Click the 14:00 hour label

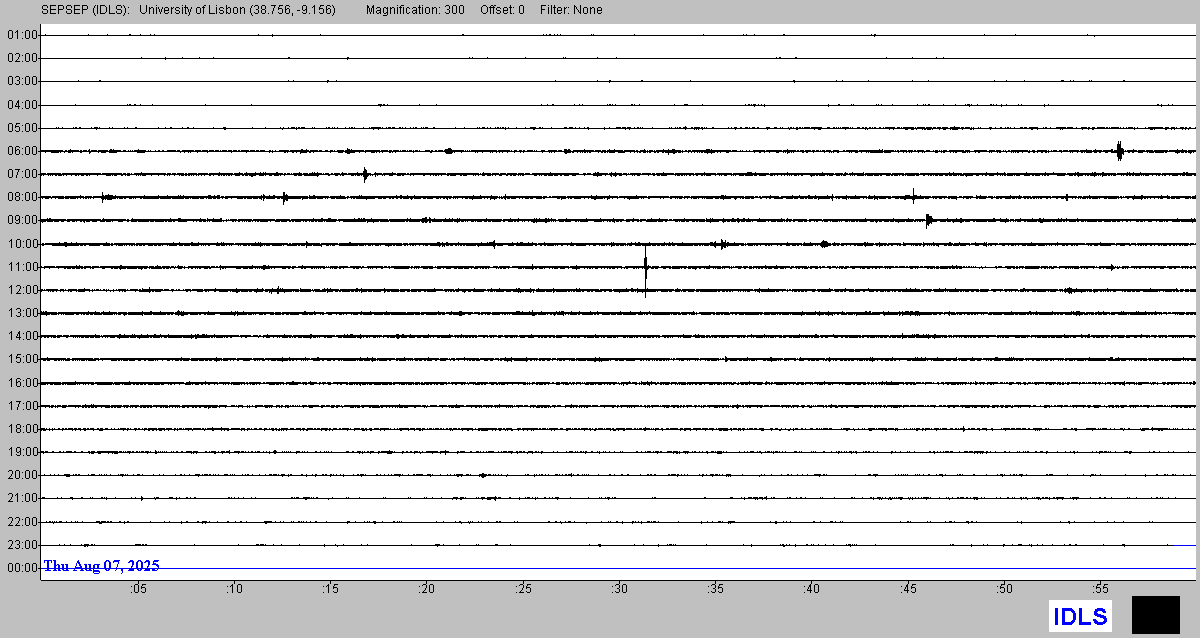click(21, 336)
